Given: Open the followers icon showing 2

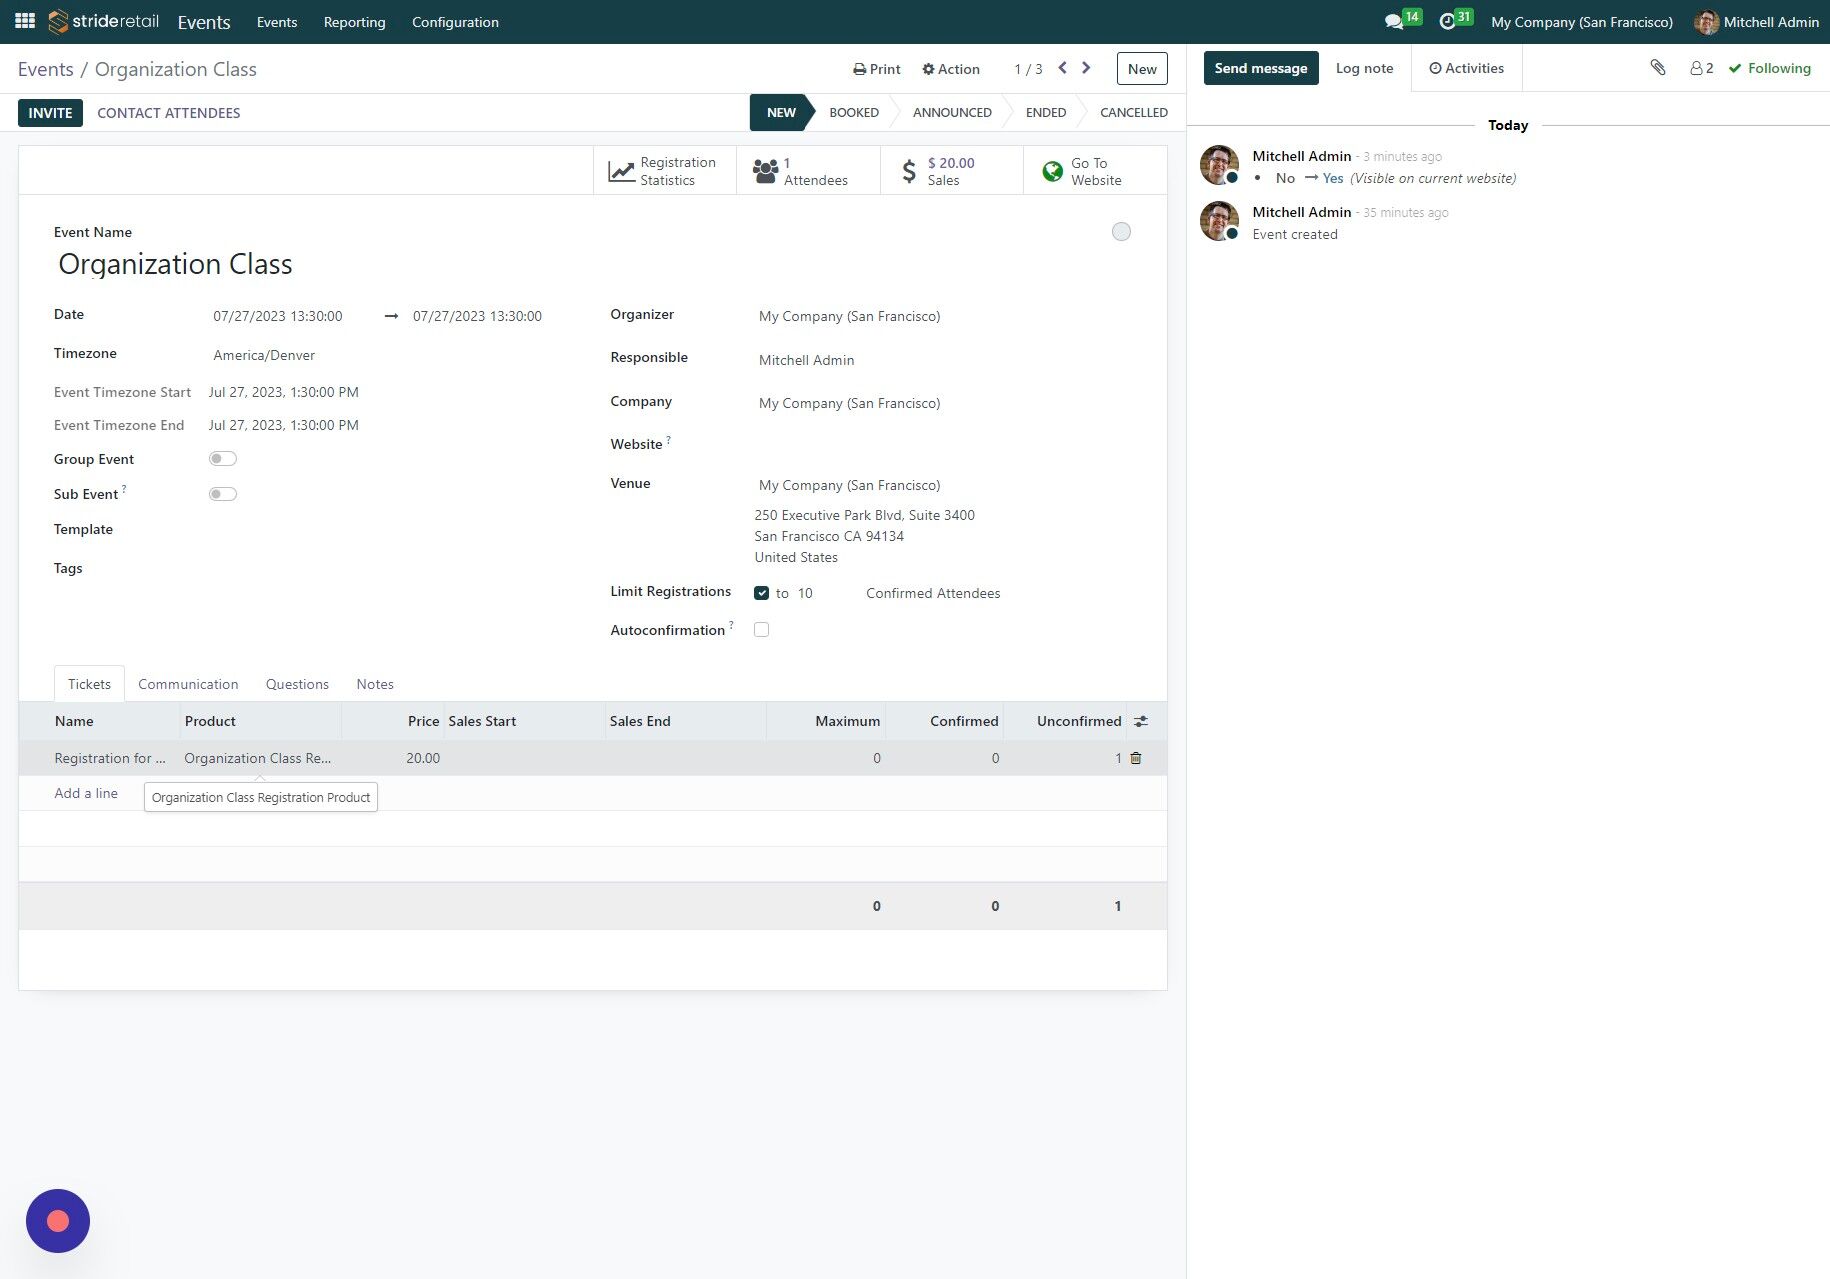Looking at the screenshot, I should tap(1701, 68).
